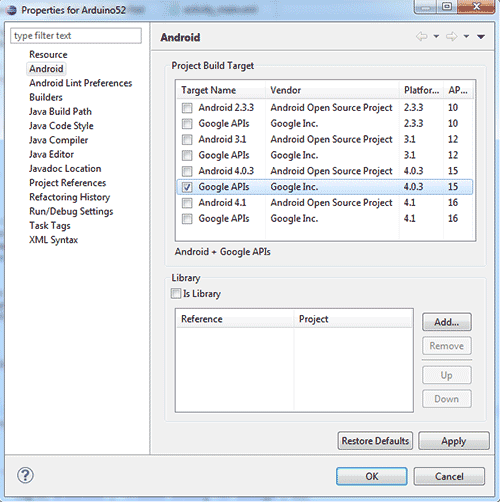Screen dimensions: 500x502
Task: Open Android Lint Preferences page
Action: point(81,83)
